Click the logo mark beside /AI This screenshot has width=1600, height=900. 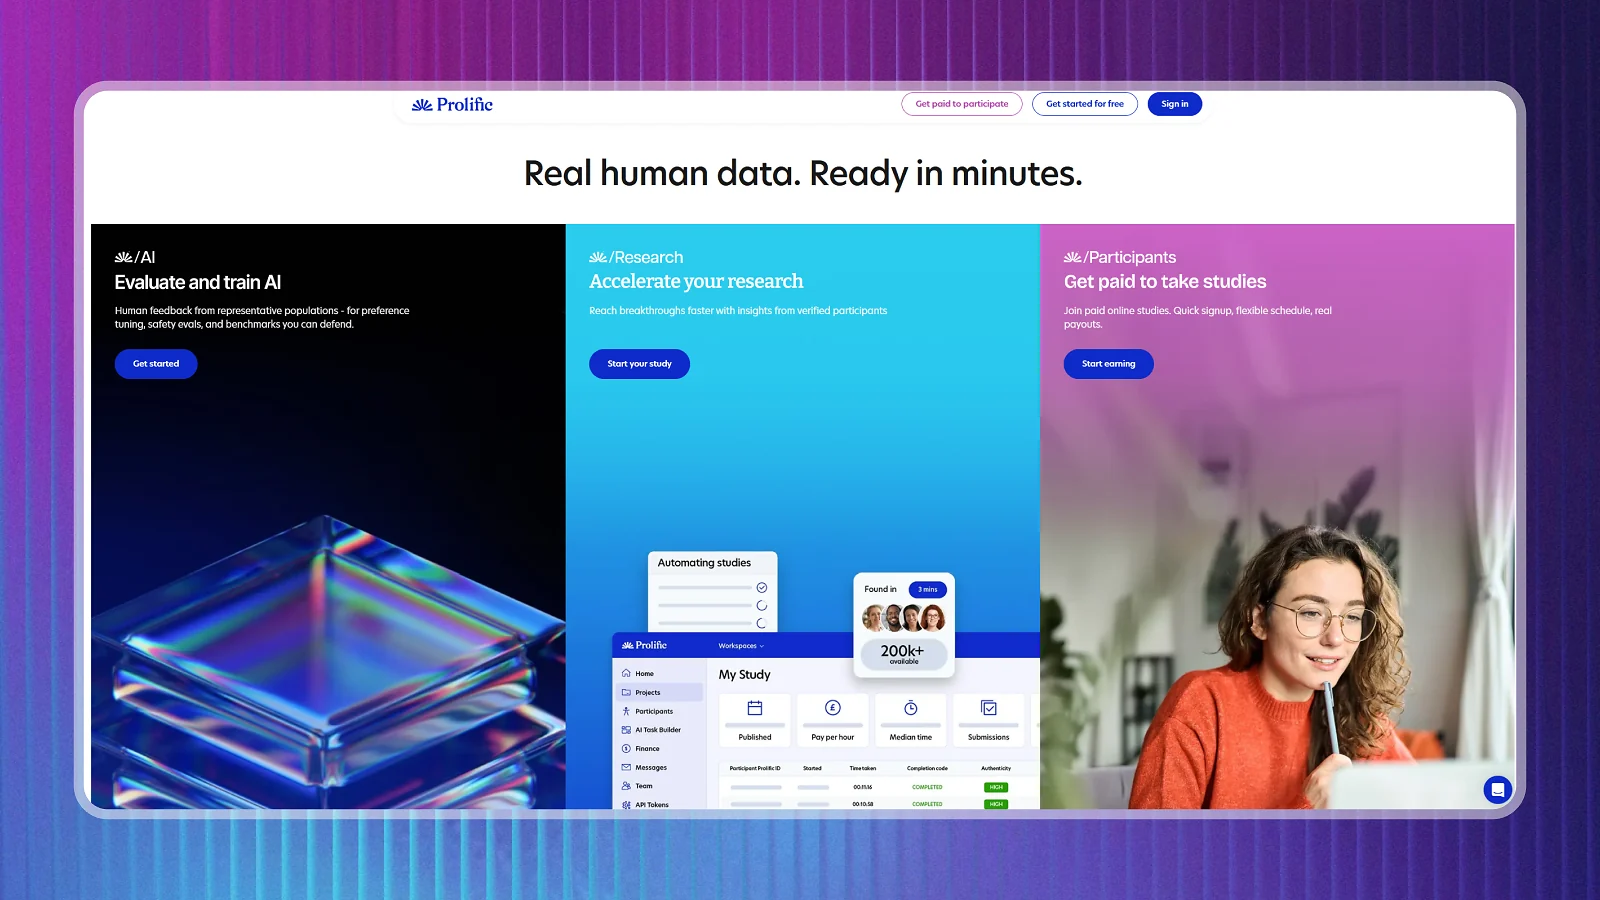pyautogui.click(x=123, y=257)
